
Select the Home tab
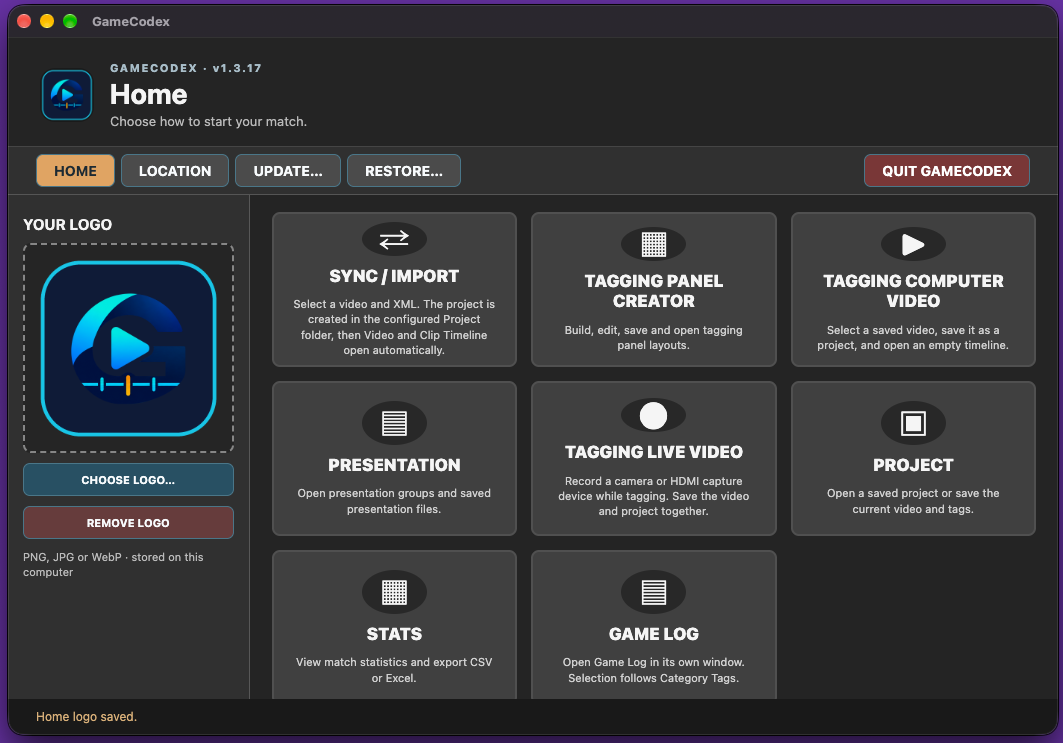pos(75,171)
